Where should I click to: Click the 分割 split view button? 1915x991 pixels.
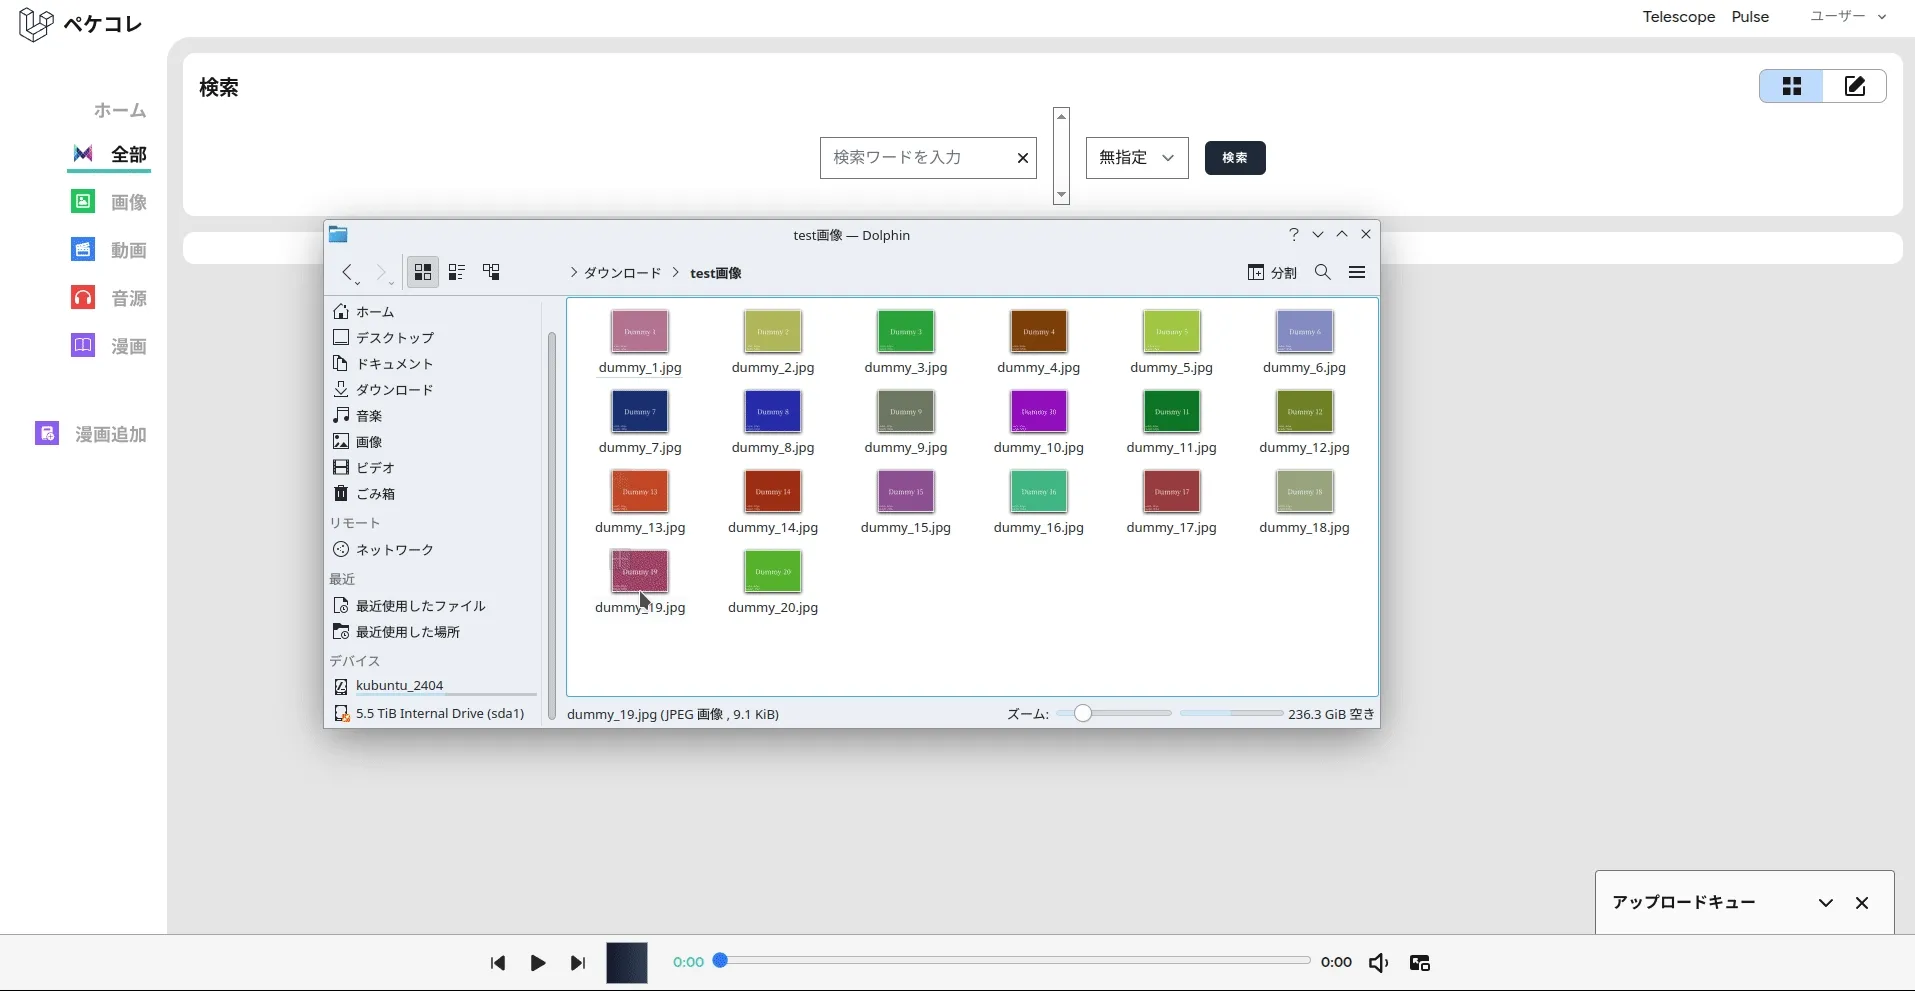click(1272, 272)
